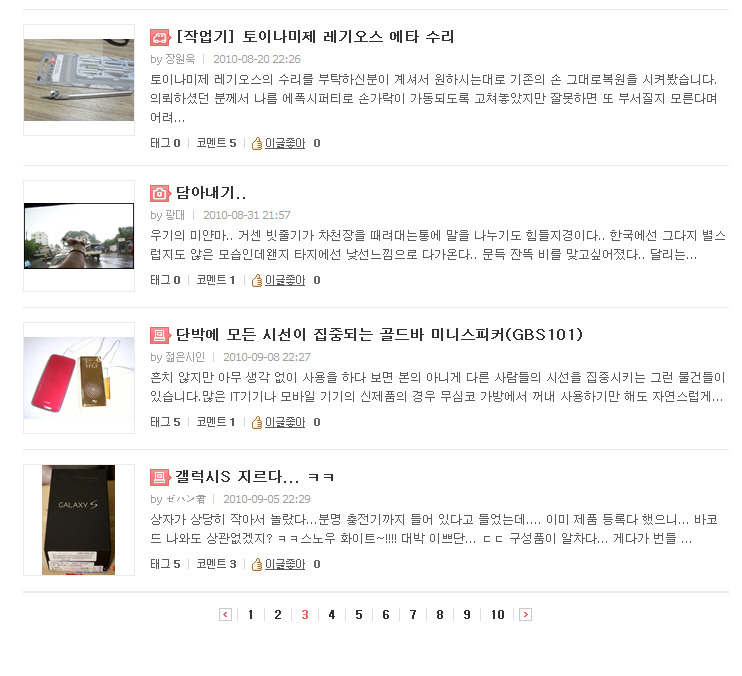The height and width of the screenshot is (676, 742).
Task: Click thumbs-up icon on 담아내기 post
Action: click(x=257, y=281)
